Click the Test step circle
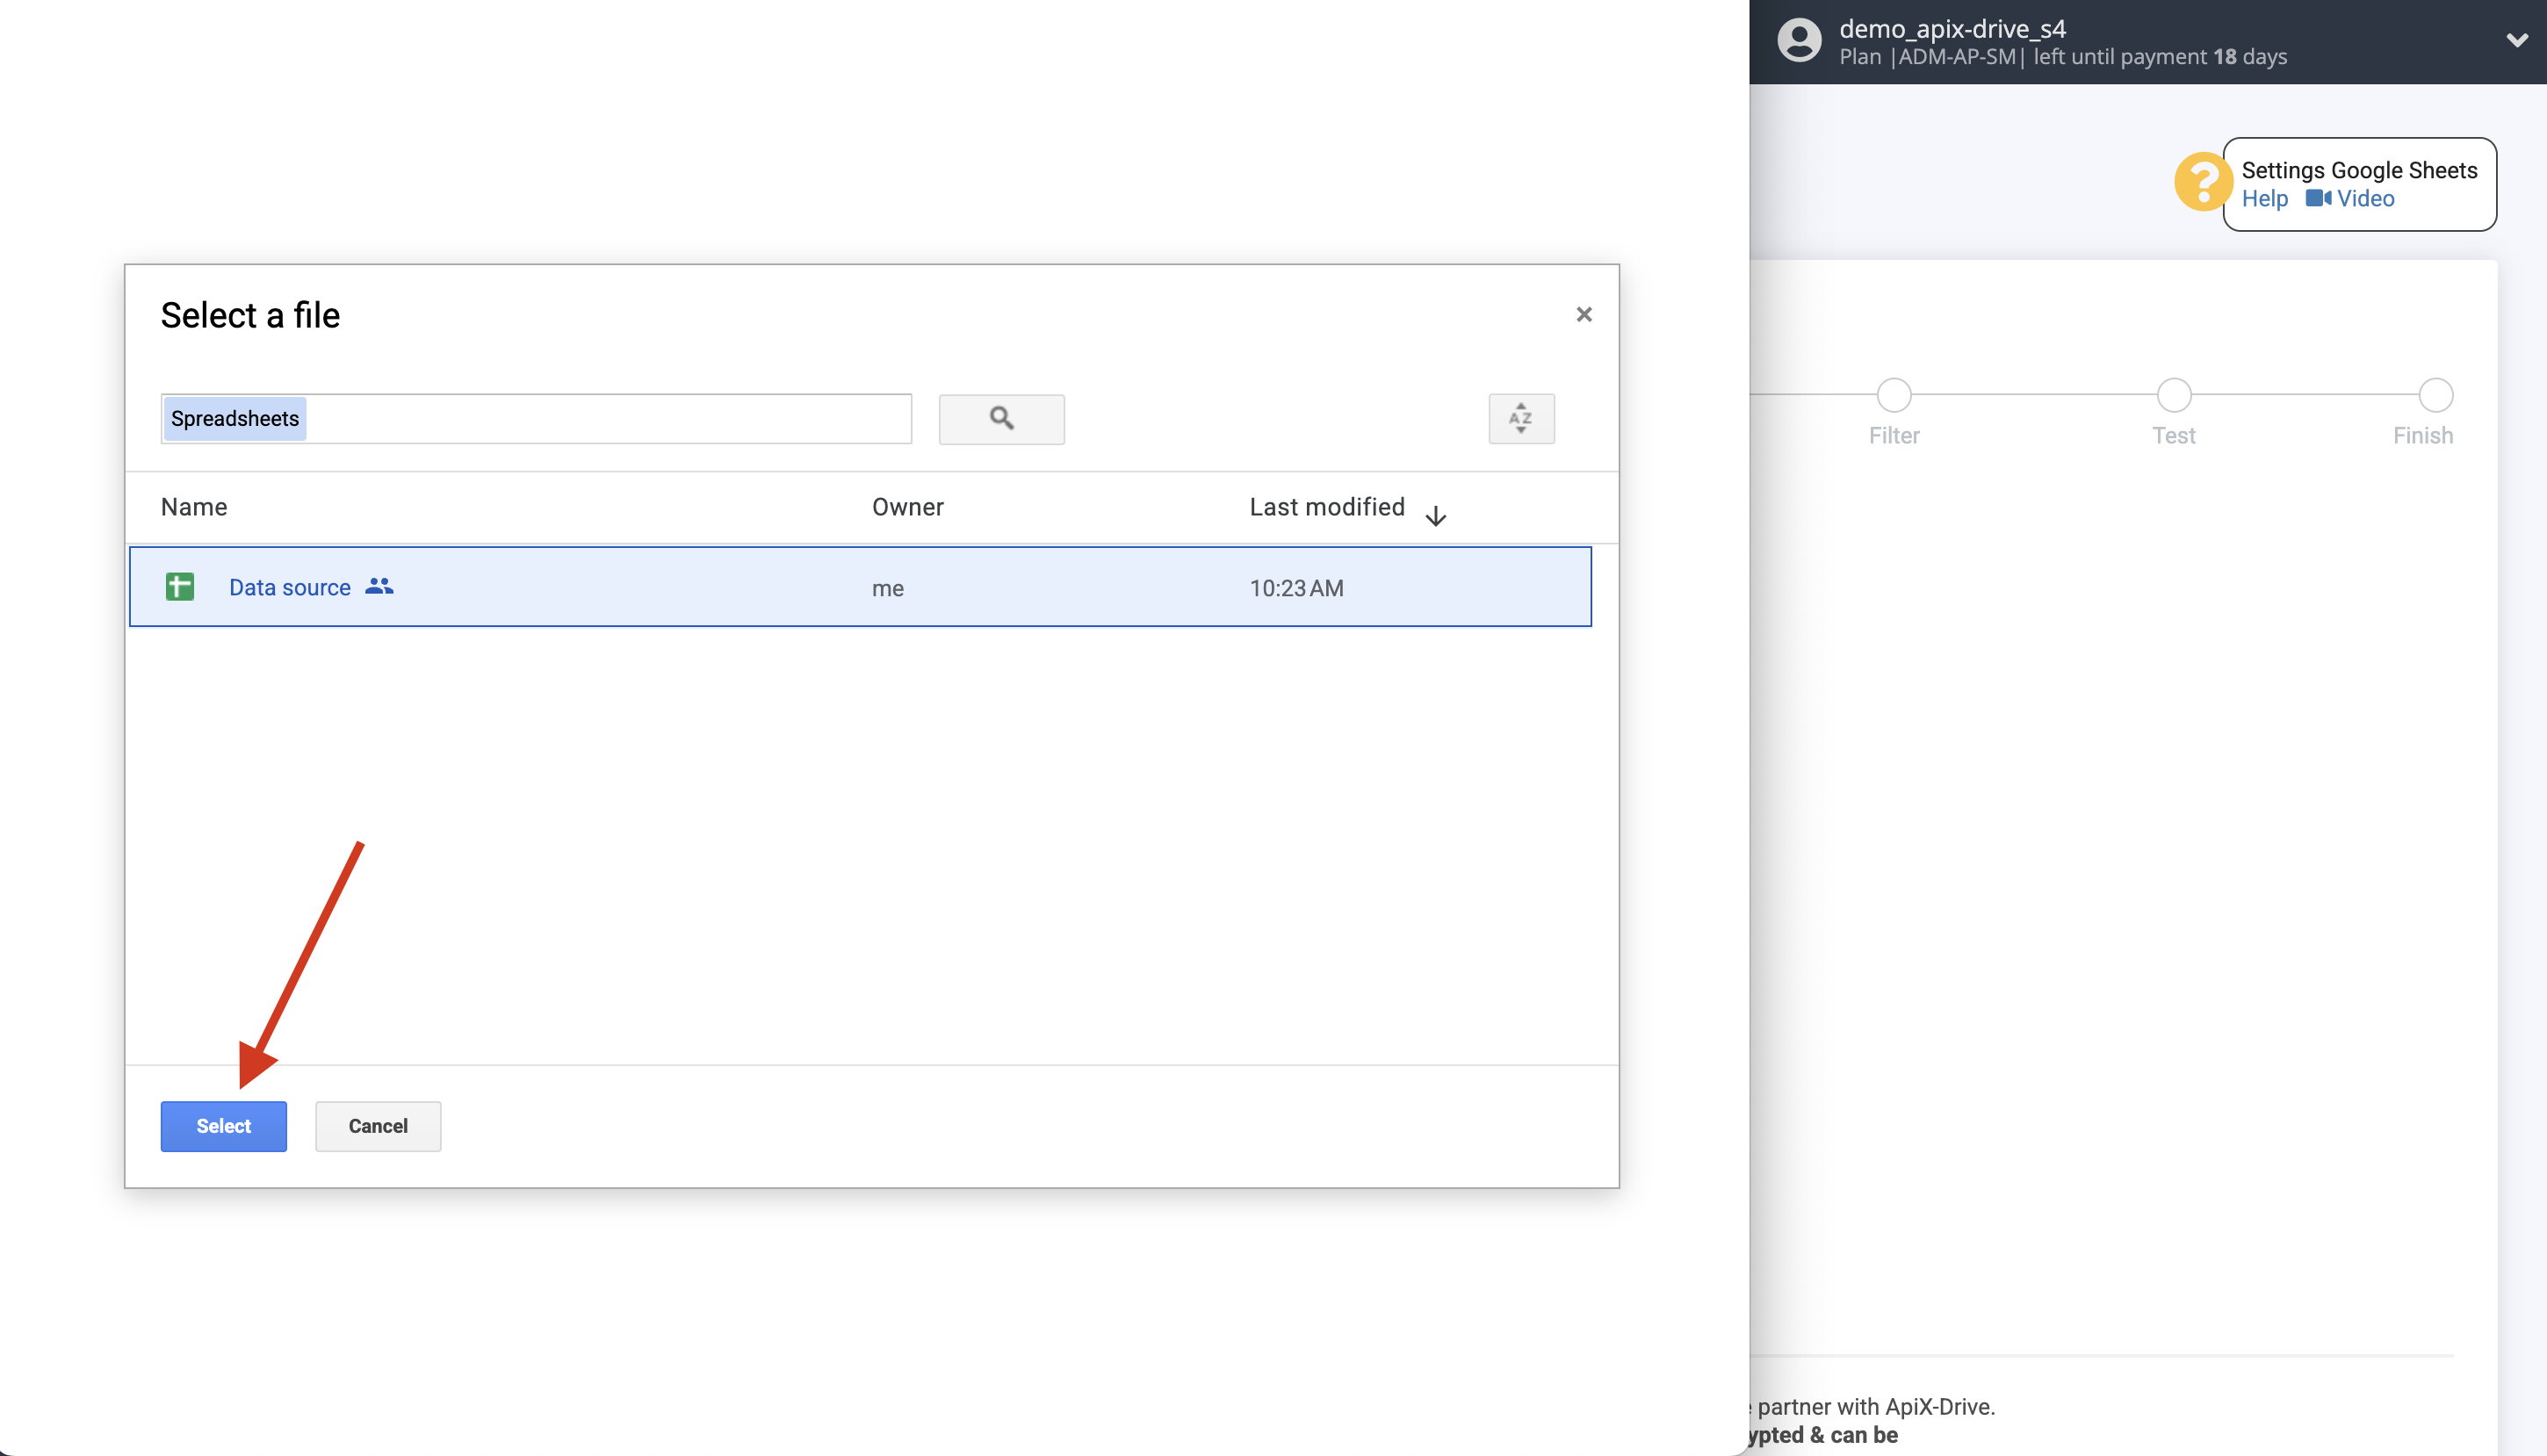This screenshot has width=2547, height=1456. coord(2174,396)
